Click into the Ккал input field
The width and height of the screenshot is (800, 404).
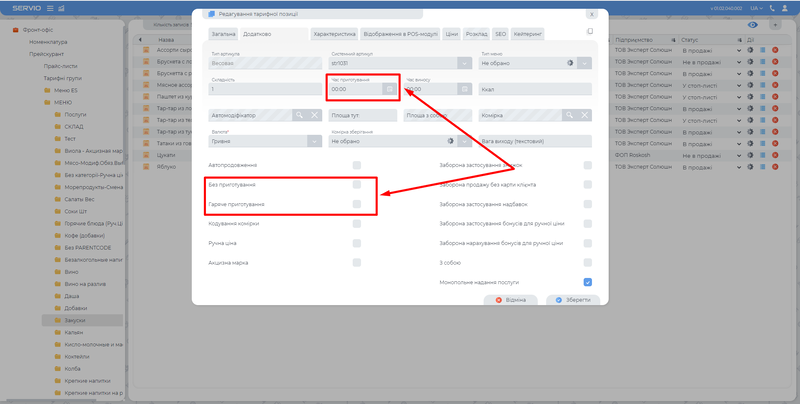[535, 89]
